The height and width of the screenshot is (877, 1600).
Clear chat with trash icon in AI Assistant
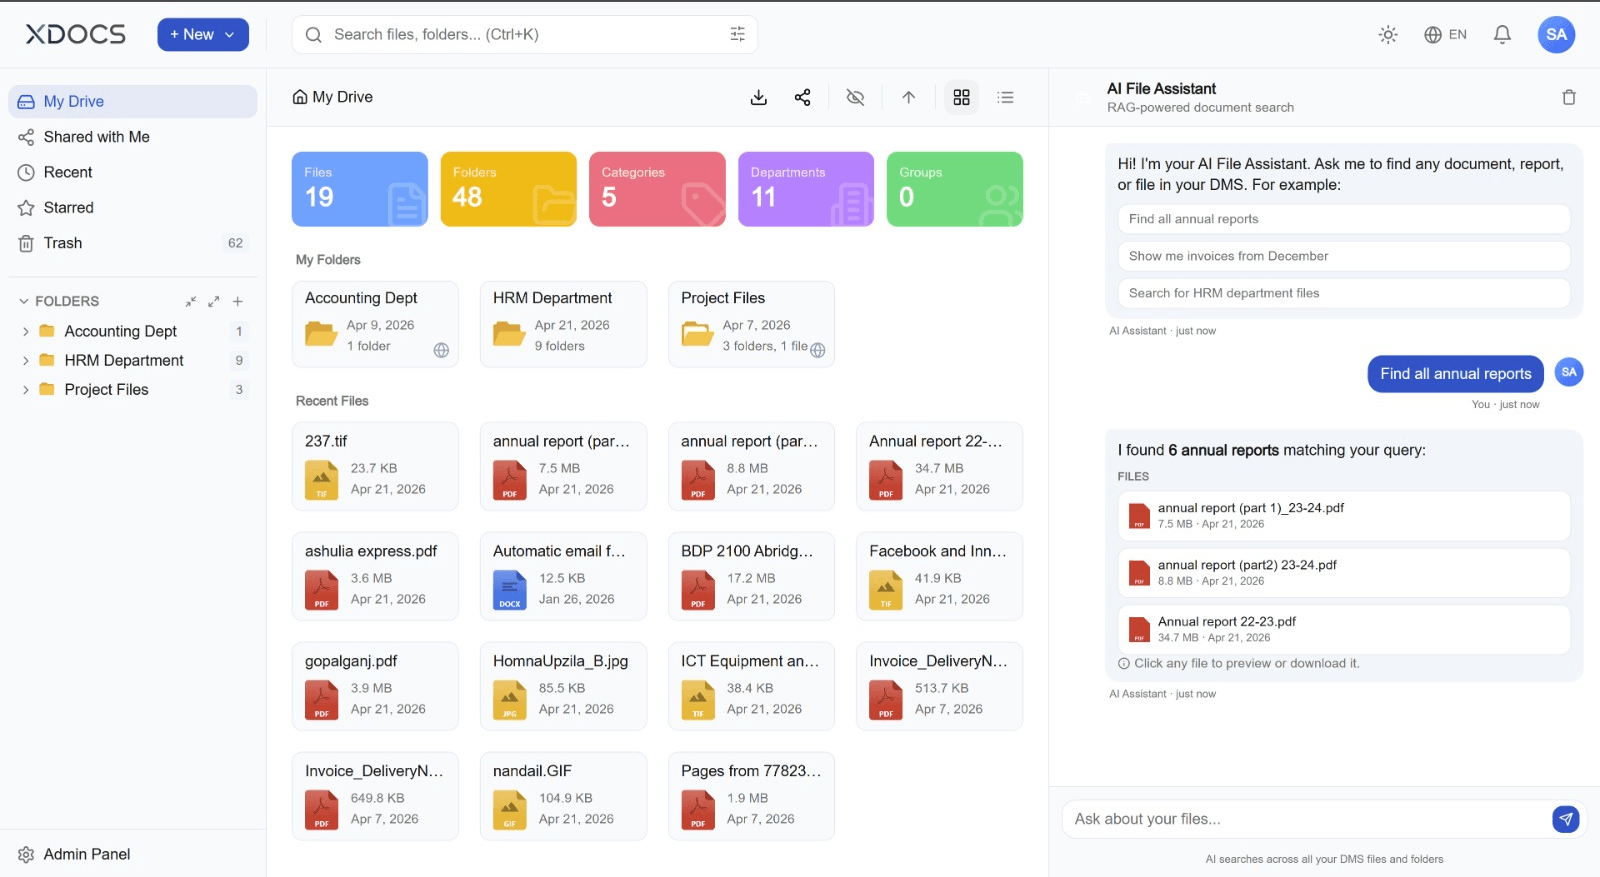(x=1569, y=97)
